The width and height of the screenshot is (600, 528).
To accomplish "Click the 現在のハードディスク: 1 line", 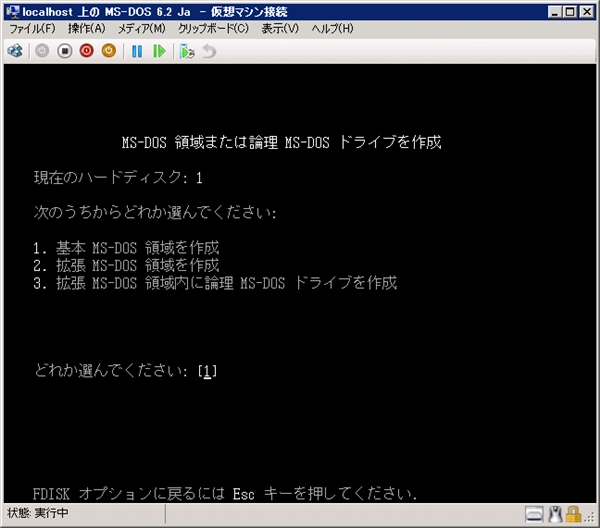I will tap(118, 178).
